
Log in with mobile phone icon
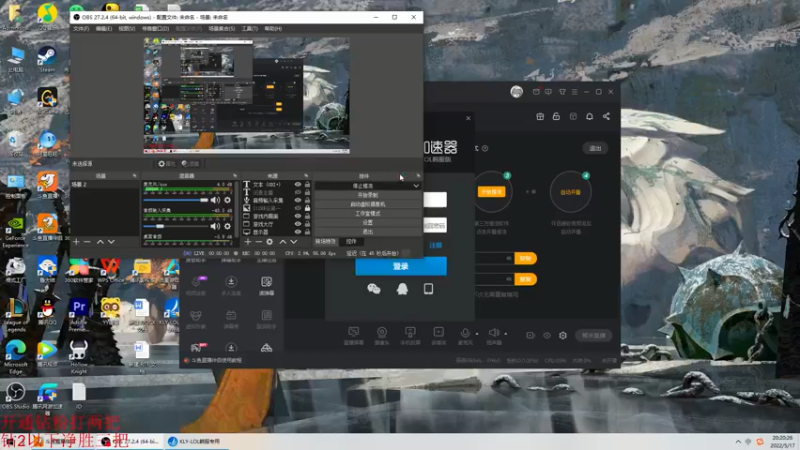[429, 289]
